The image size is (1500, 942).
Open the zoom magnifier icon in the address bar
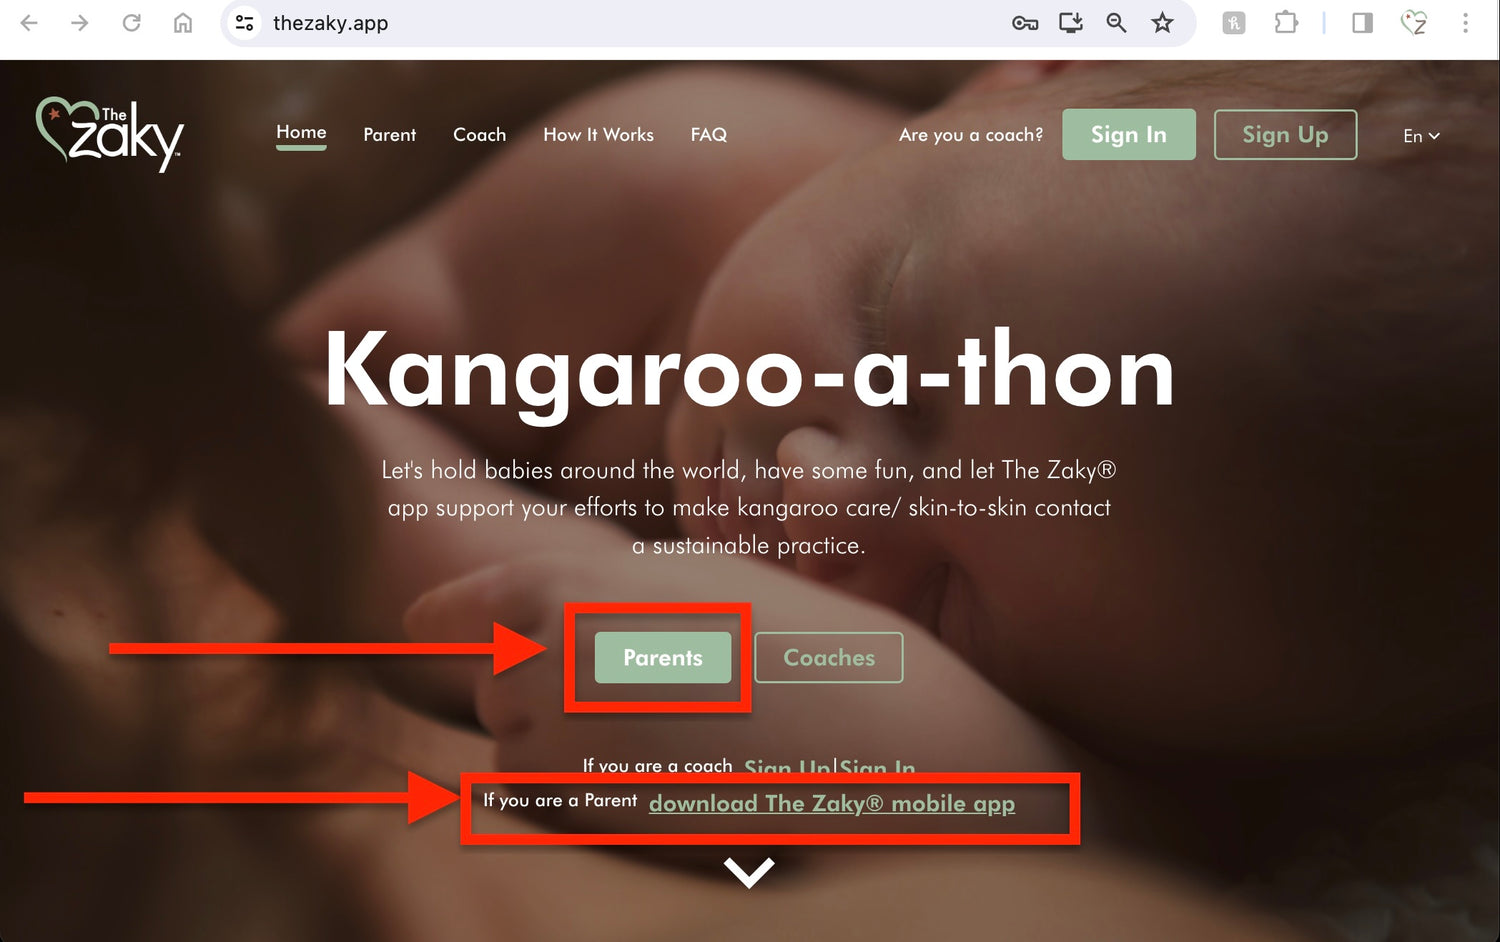[1116, 23]
